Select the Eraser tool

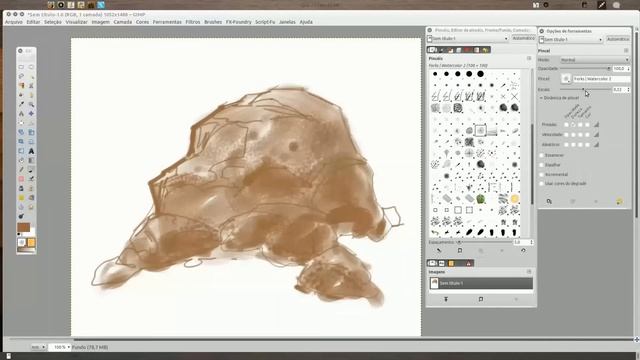click(x=21, y=179)
